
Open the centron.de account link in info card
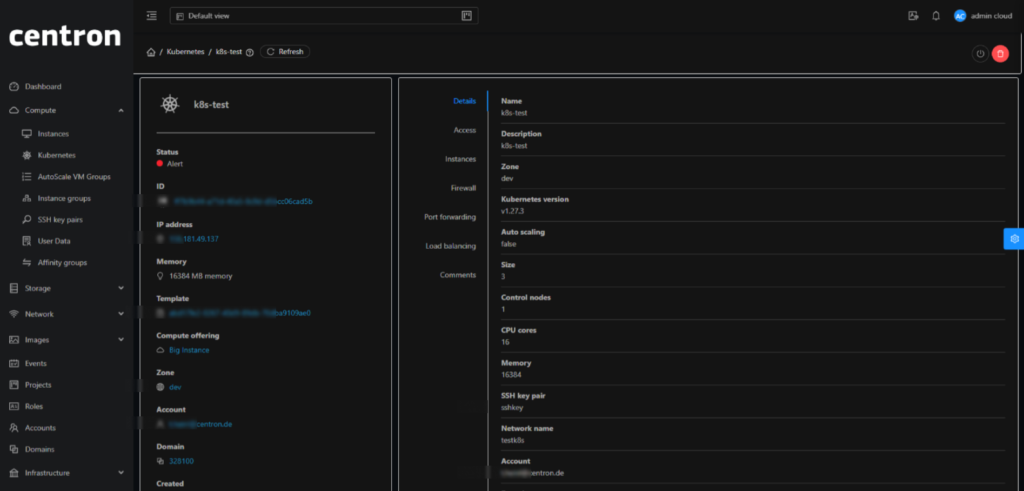pyautogui.click(x=200, y=424)
